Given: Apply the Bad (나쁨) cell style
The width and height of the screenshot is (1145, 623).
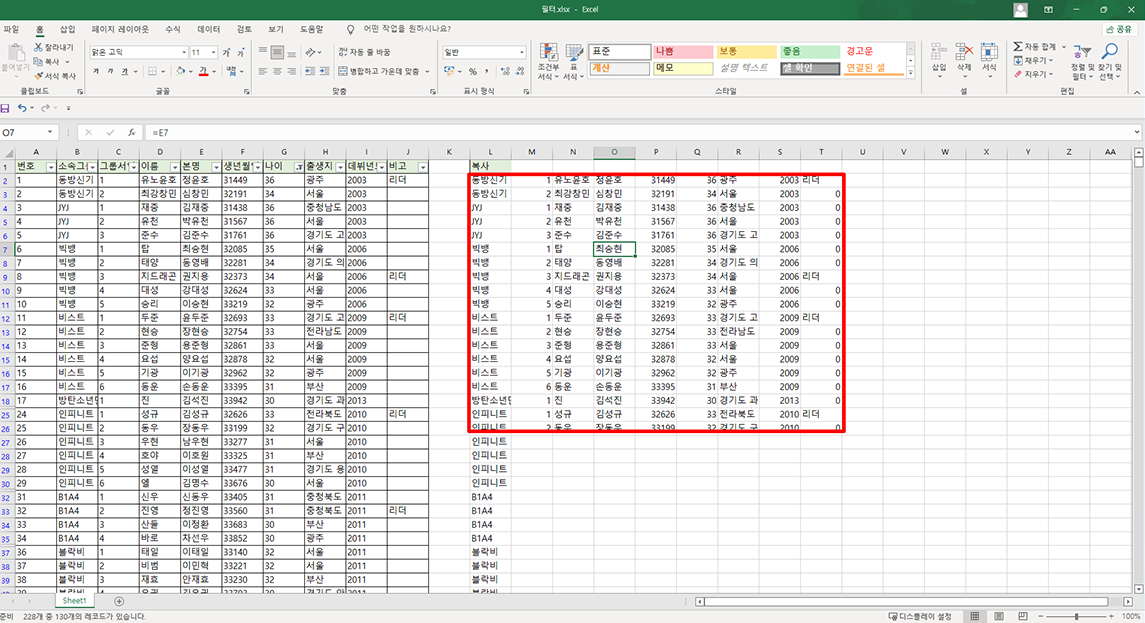Looking at the screenshot, I should pyautogui.click(x=682, y=52).
